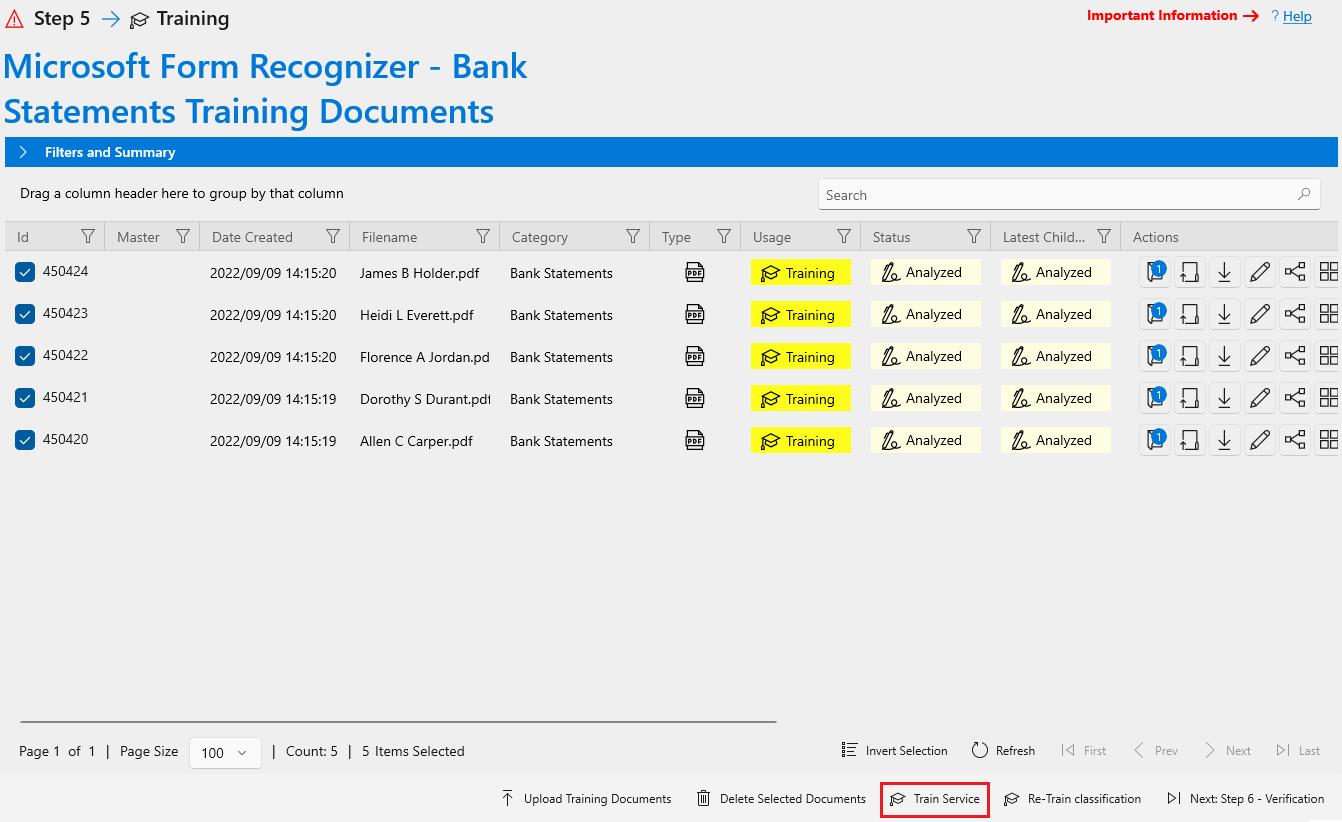Open hierarchy tree icon for Heidi L Everett.pdf
The height and width of the screenshot is (822, 1342).
click(1295, 314)
